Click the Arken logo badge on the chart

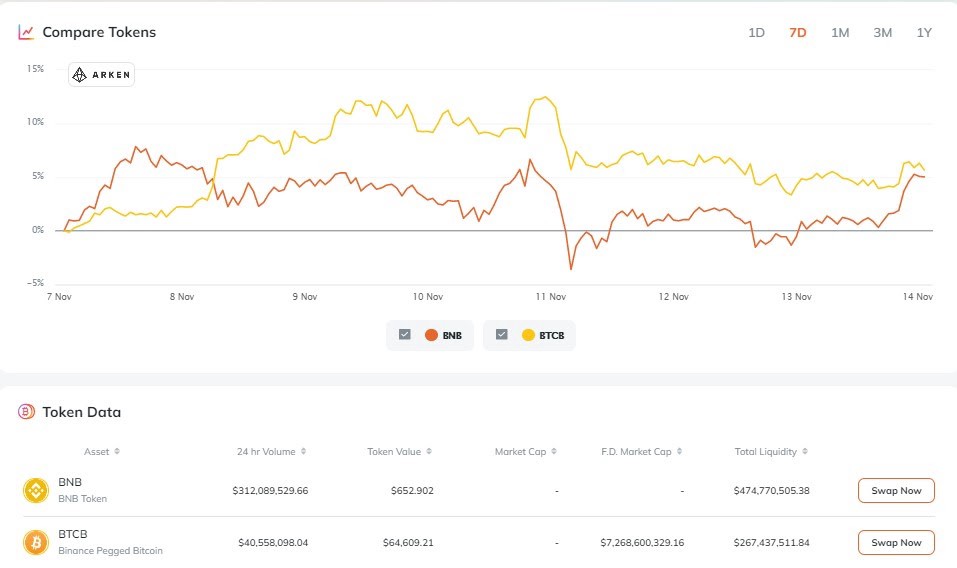tap(101, 74)
